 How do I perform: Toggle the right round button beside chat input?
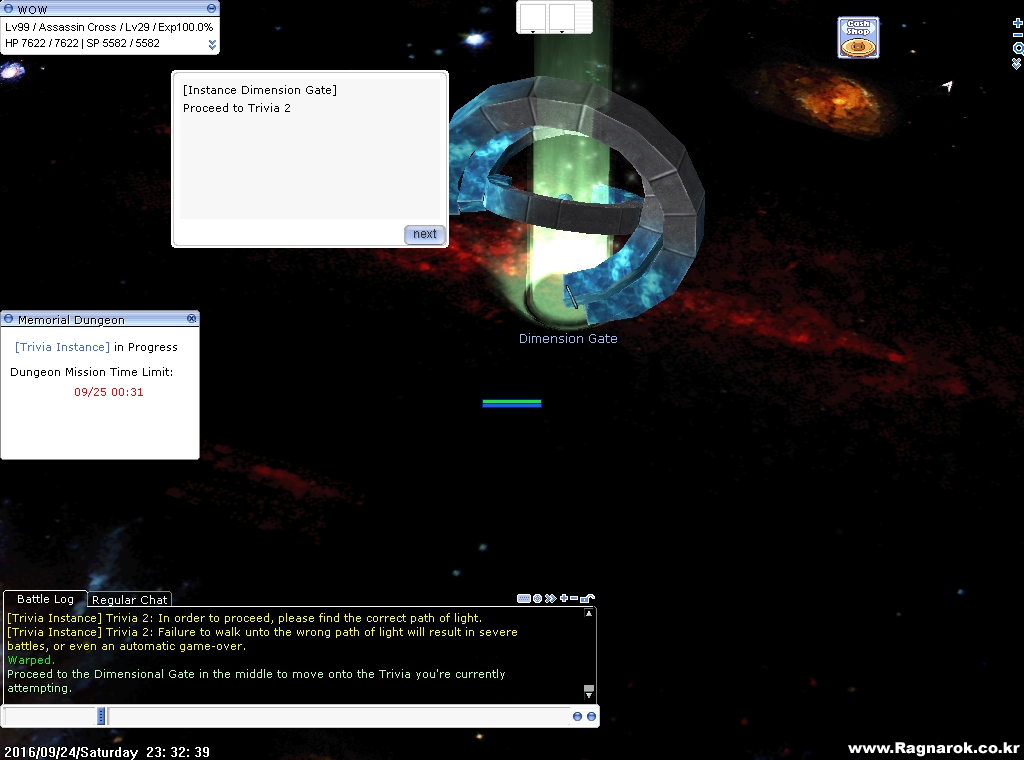tap(592, 716)
